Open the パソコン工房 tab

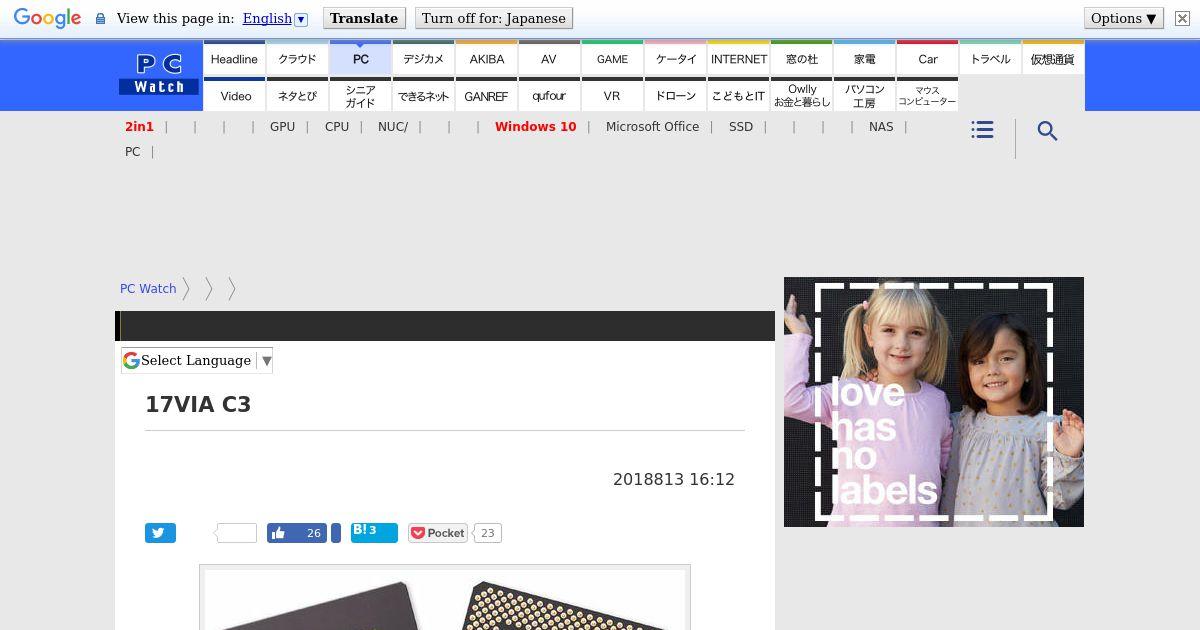coord(864,95)
